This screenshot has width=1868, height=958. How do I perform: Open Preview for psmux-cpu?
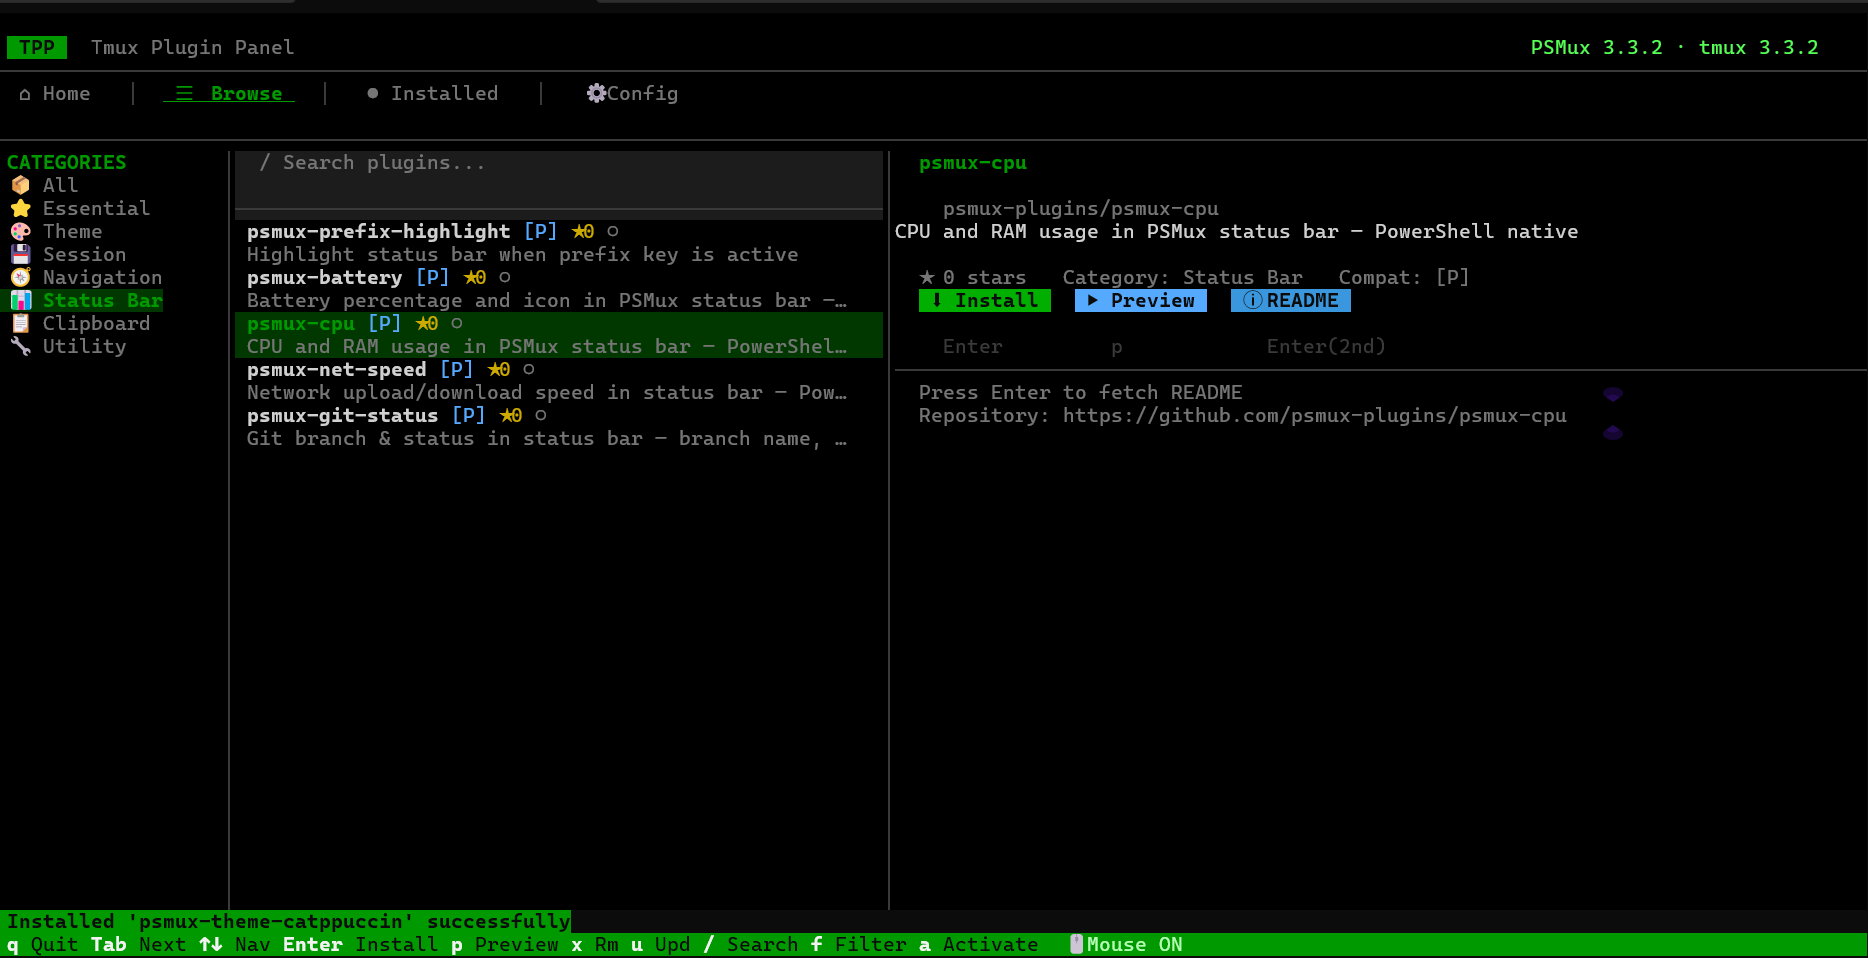click(x=1141, y=300)
